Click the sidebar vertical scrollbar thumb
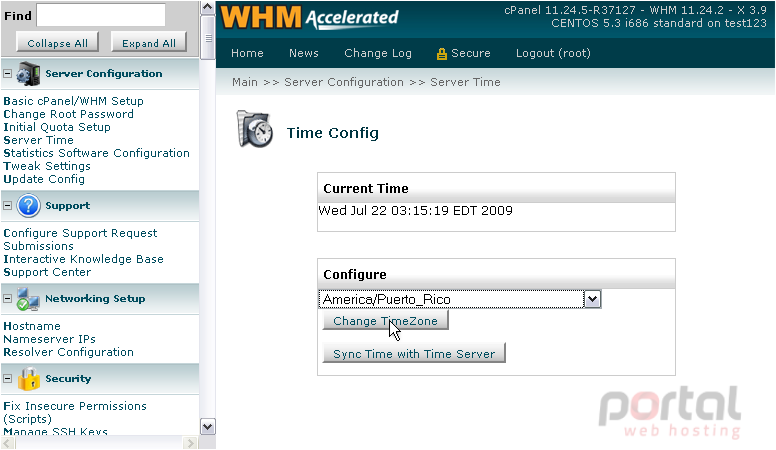 [207, 37]
